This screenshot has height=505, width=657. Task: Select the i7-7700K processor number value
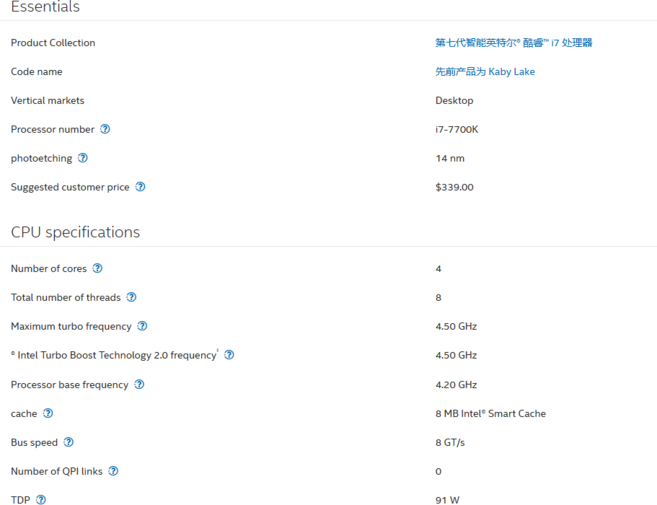point(457,129)
